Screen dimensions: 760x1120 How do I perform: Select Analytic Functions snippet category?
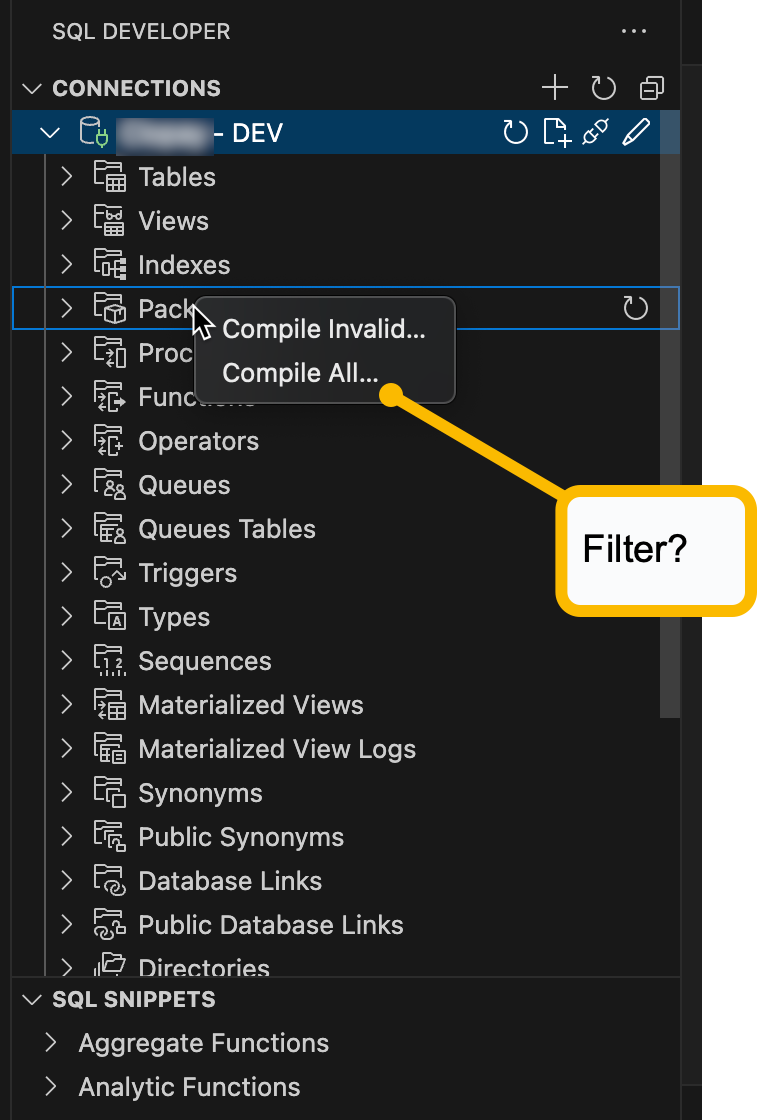(x=189, y=1087)
